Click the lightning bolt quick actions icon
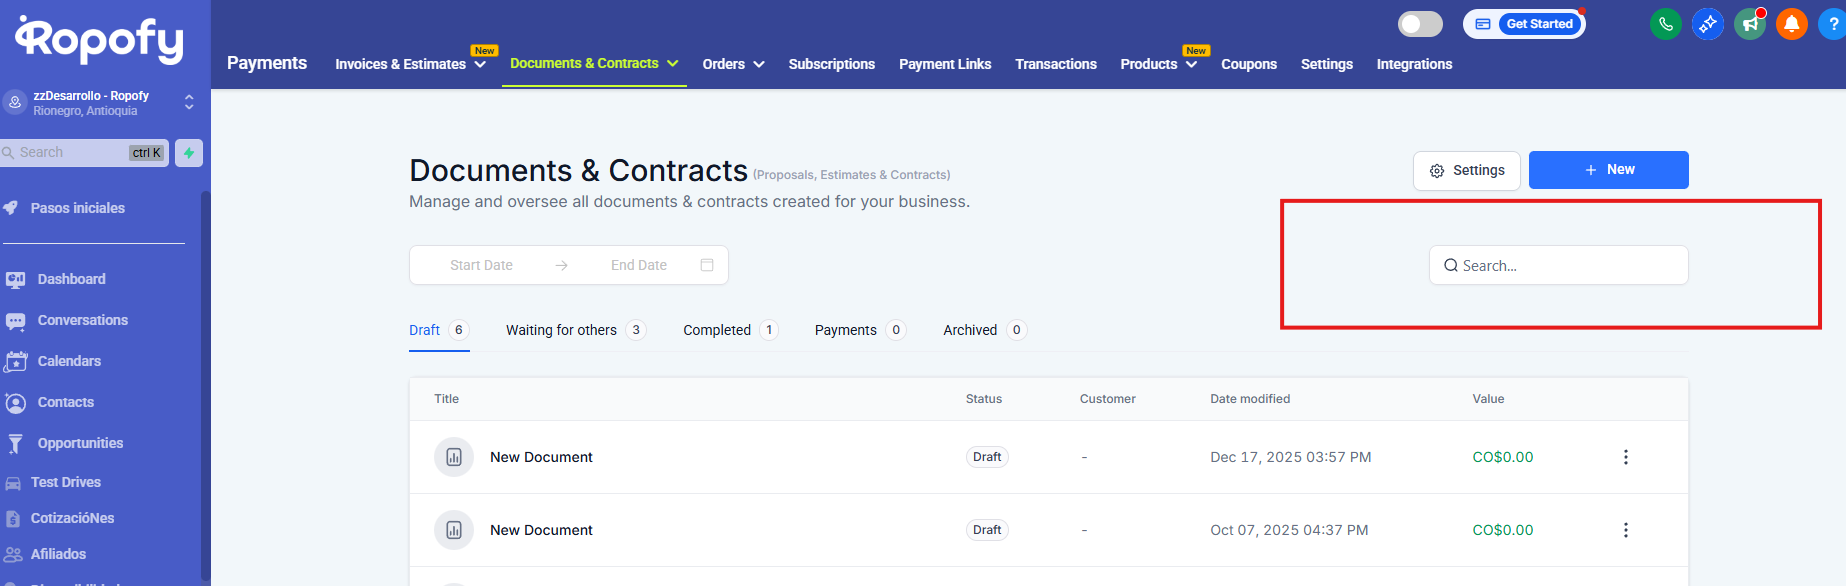This screenshot has height=586, width=1846. coord(189,153)
